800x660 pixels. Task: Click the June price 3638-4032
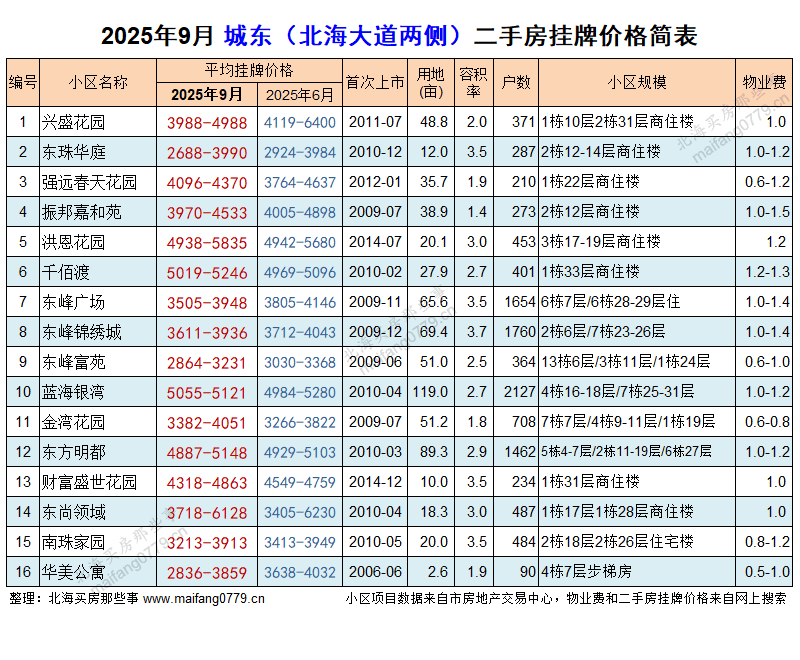point(299,573)
